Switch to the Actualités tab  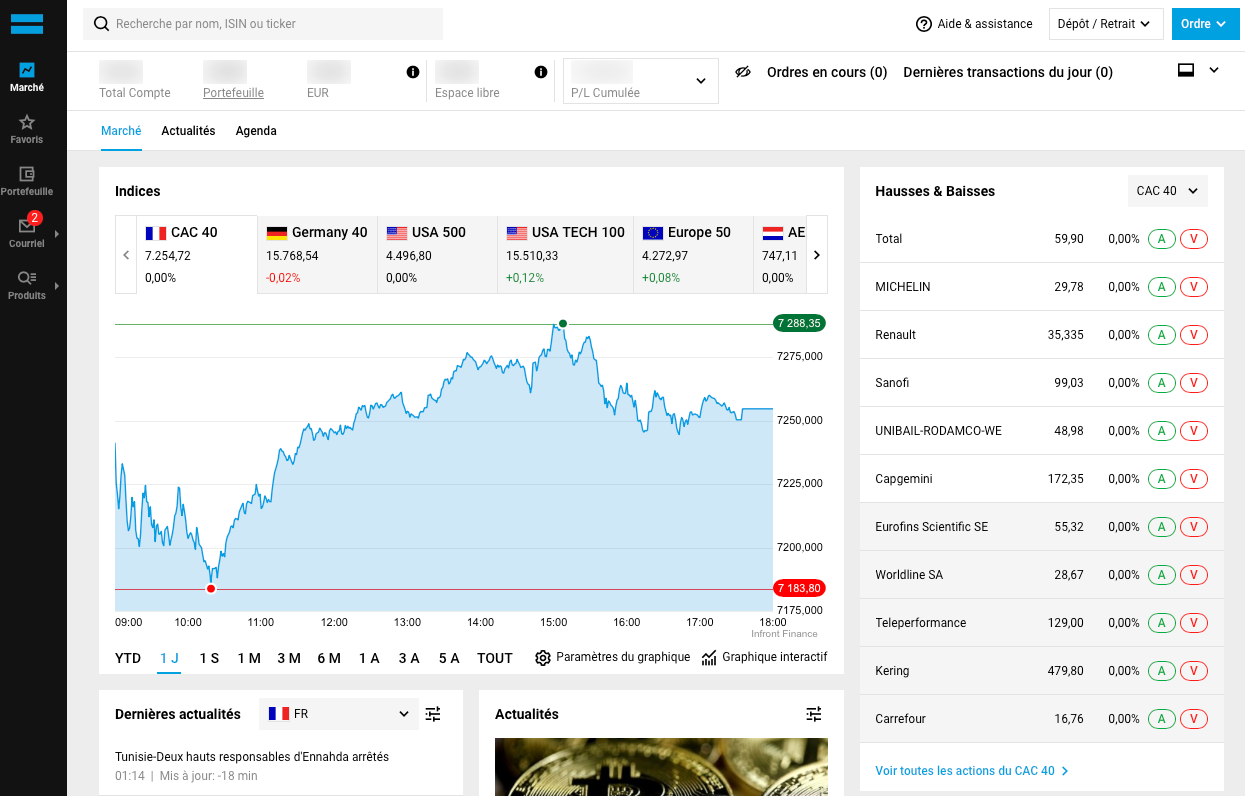pos(188,131)
